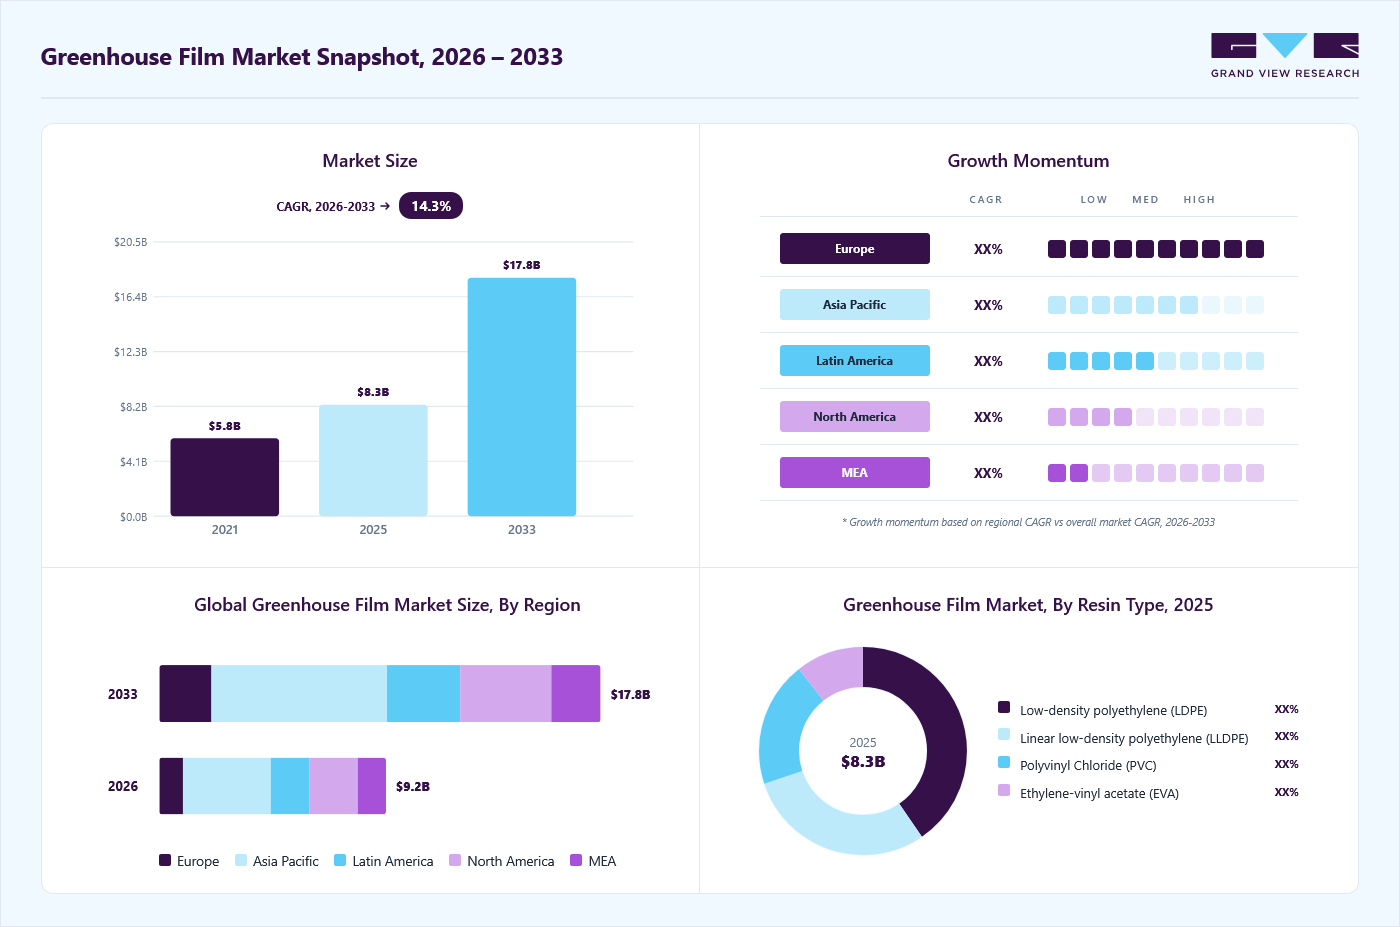This screenshot has width=1400, height=927.
Task: Click the $9.2B value beside 2026 bar
Action: pos(413,786)
